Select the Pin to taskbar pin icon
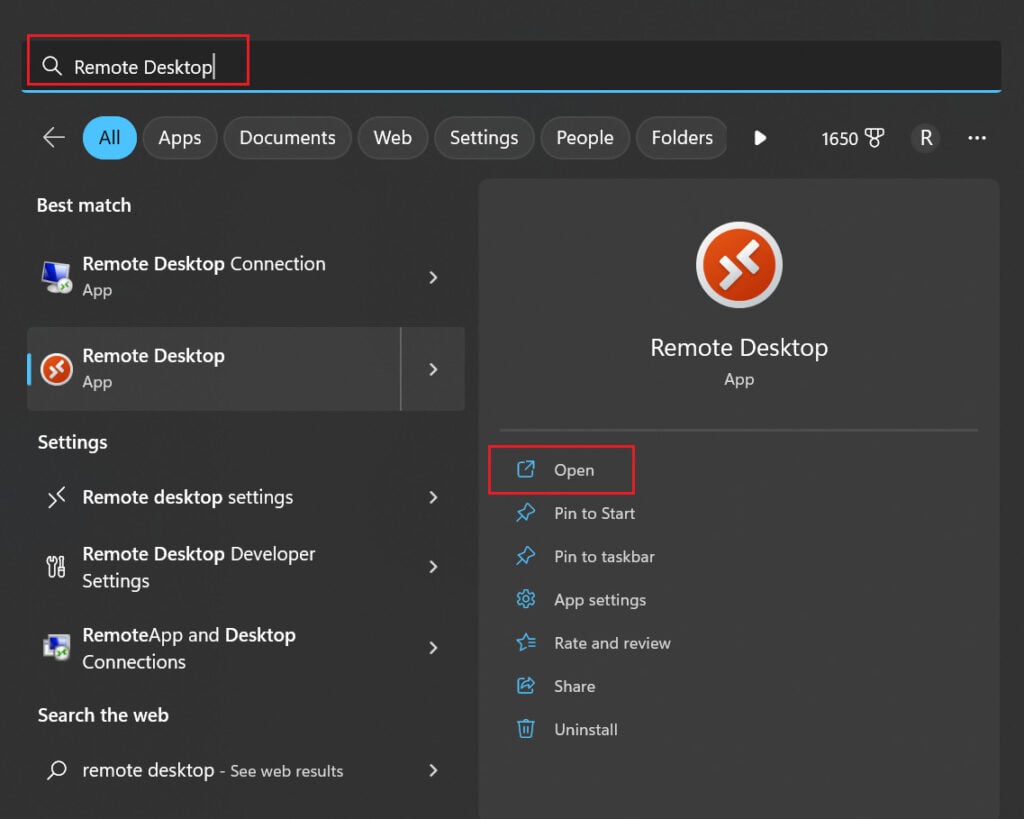This screenshot has width=1024, height=819. tap(526, 556)
